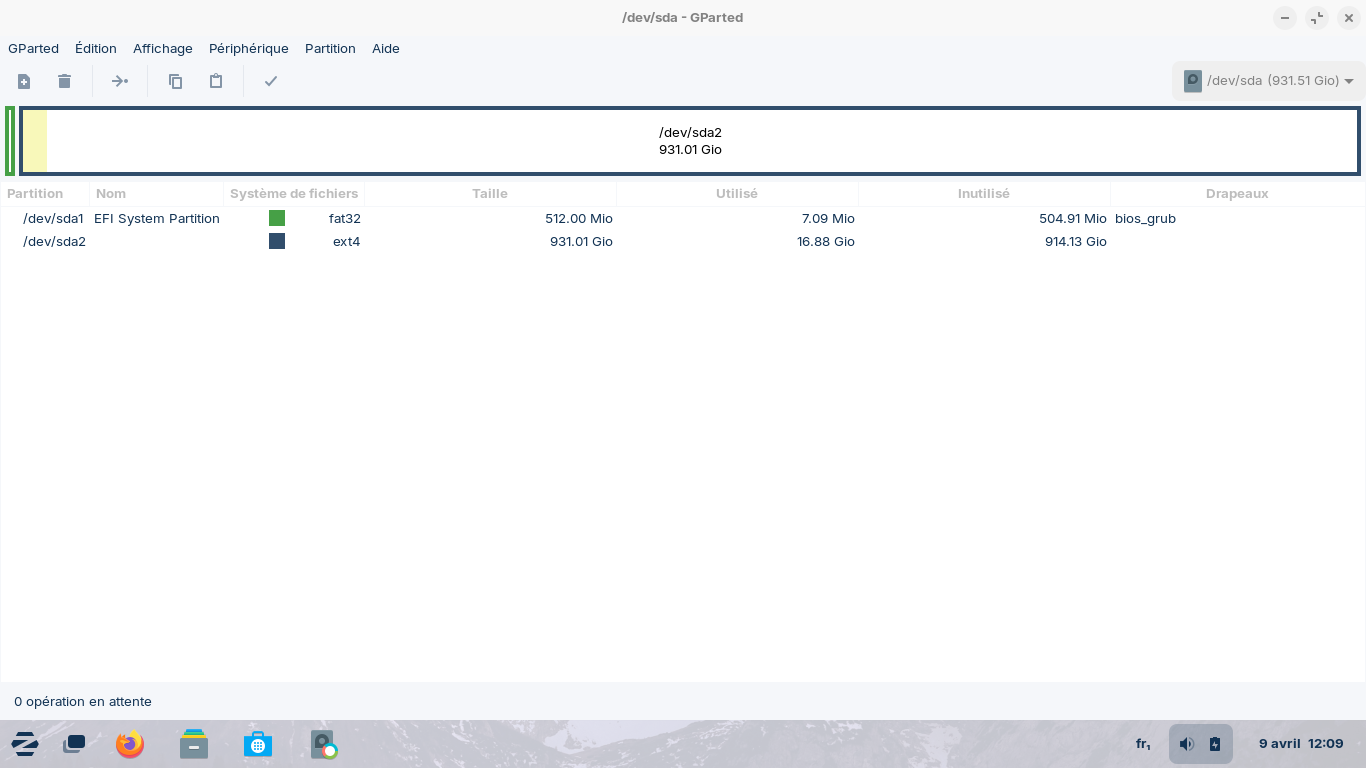Click the Delete partition trash icon
Viewport: 1366px width, 768px height.
click(64, 81)
